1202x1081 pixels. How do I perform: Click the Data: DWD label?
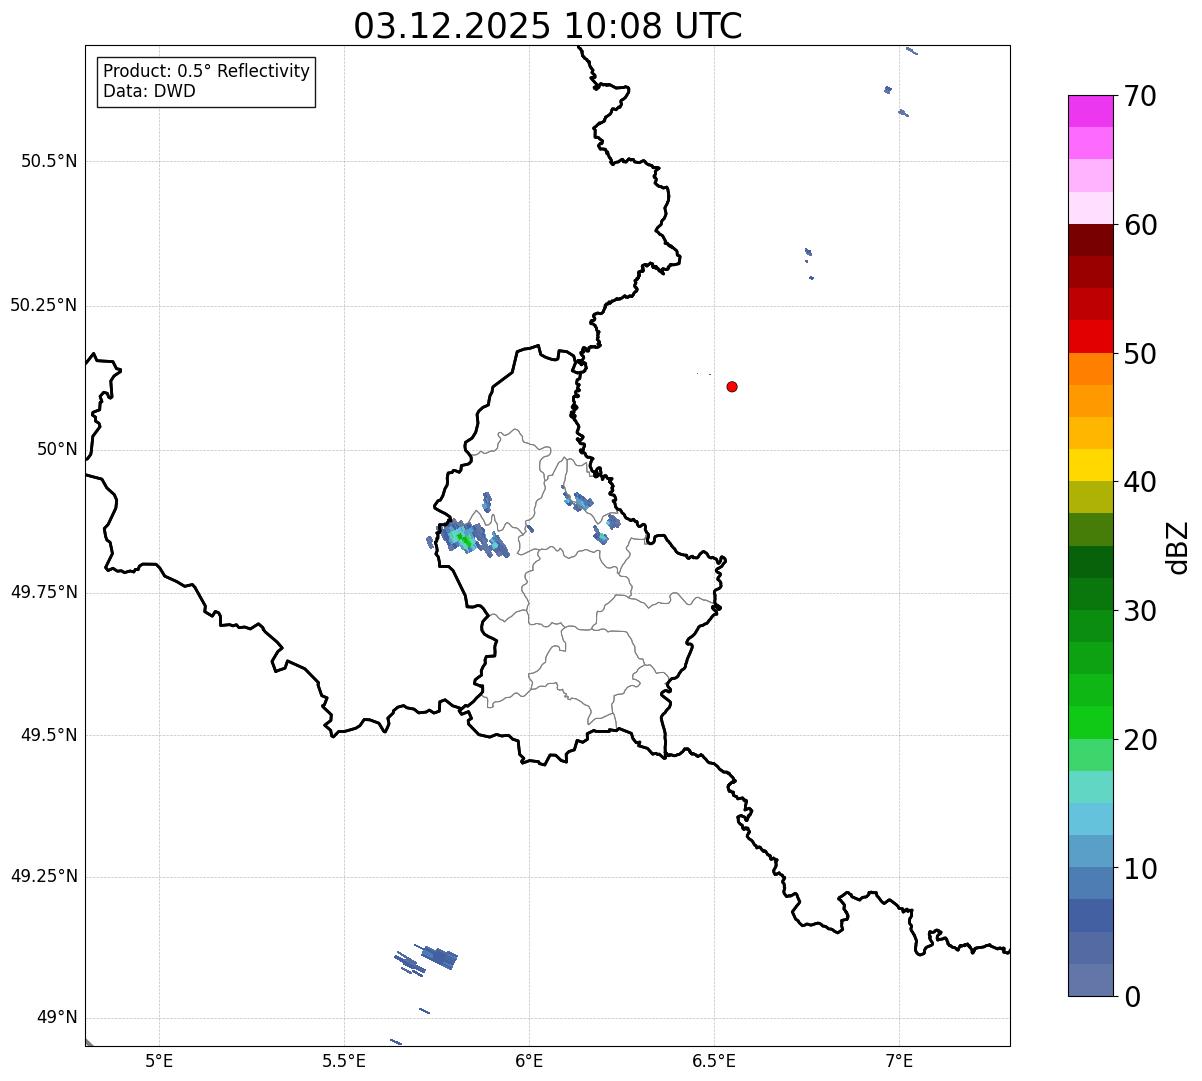[150, 91]
